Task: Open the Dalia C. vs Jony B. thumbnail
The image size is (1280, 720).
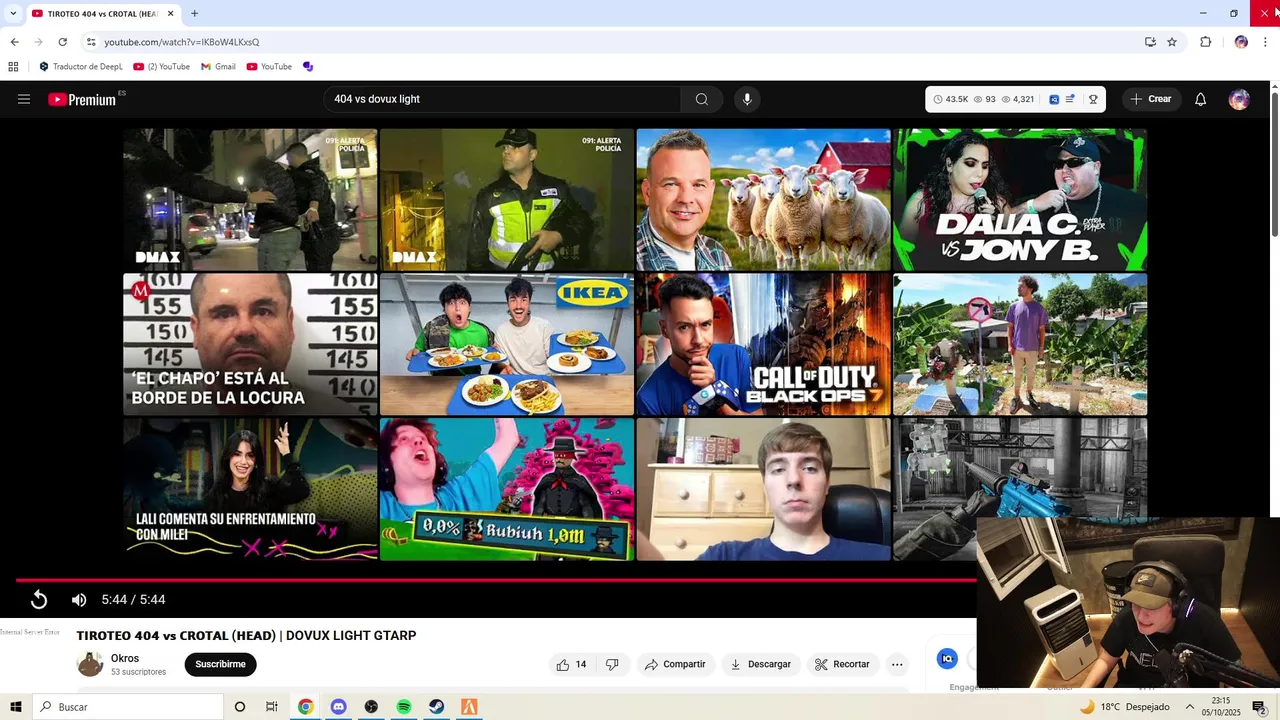Action: pos(1020,199)
